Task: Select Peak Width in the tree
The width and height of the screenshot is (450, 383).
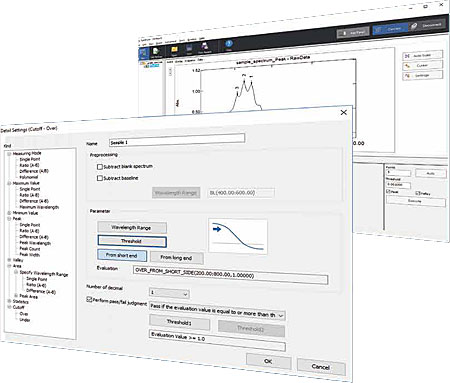Action: pyautogui.click(x=30, y=255)
